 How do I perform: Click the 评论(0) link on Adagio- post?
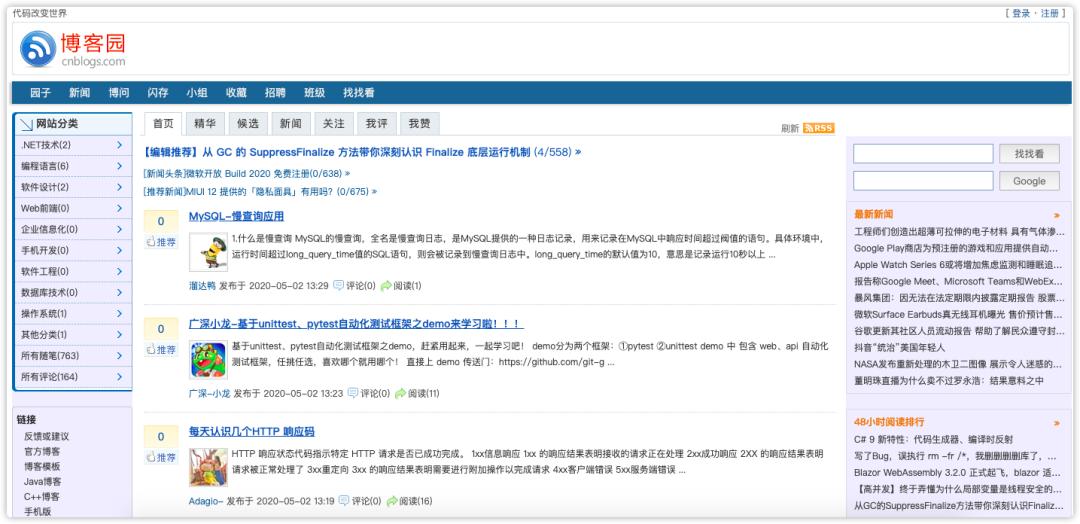(366, 501)
